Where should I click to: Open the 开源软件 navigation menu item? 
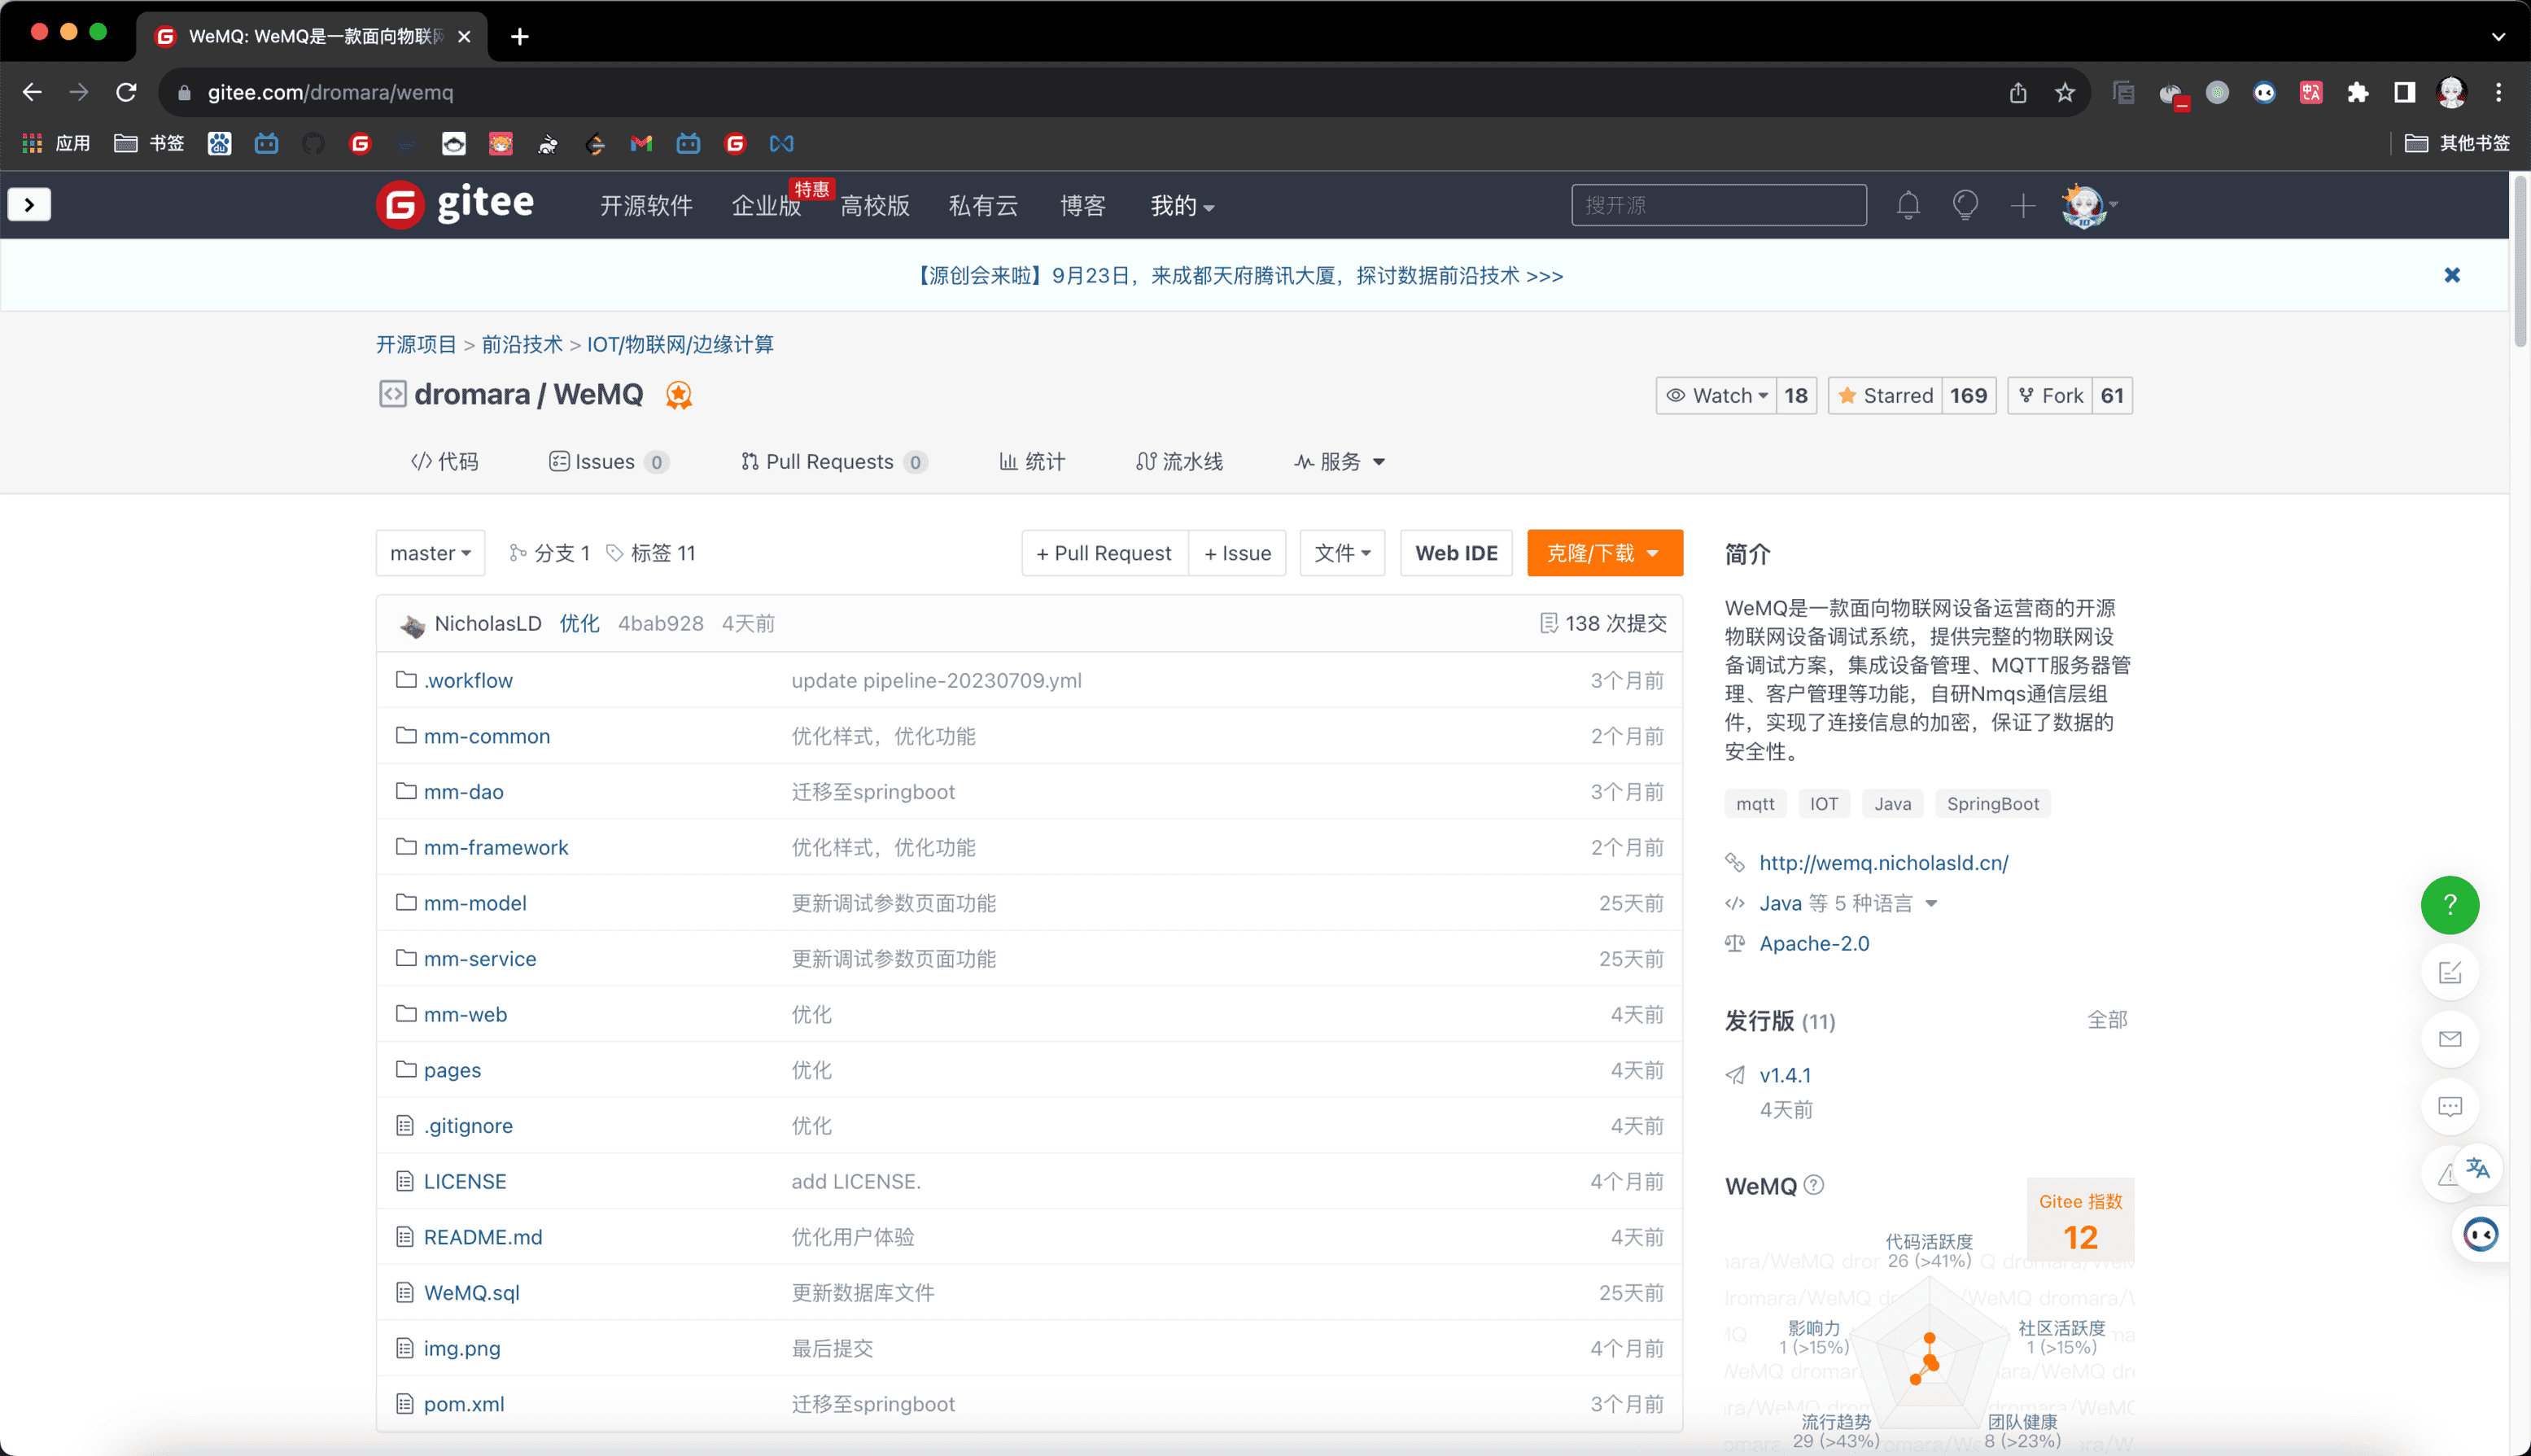click(x=646, y=205)
